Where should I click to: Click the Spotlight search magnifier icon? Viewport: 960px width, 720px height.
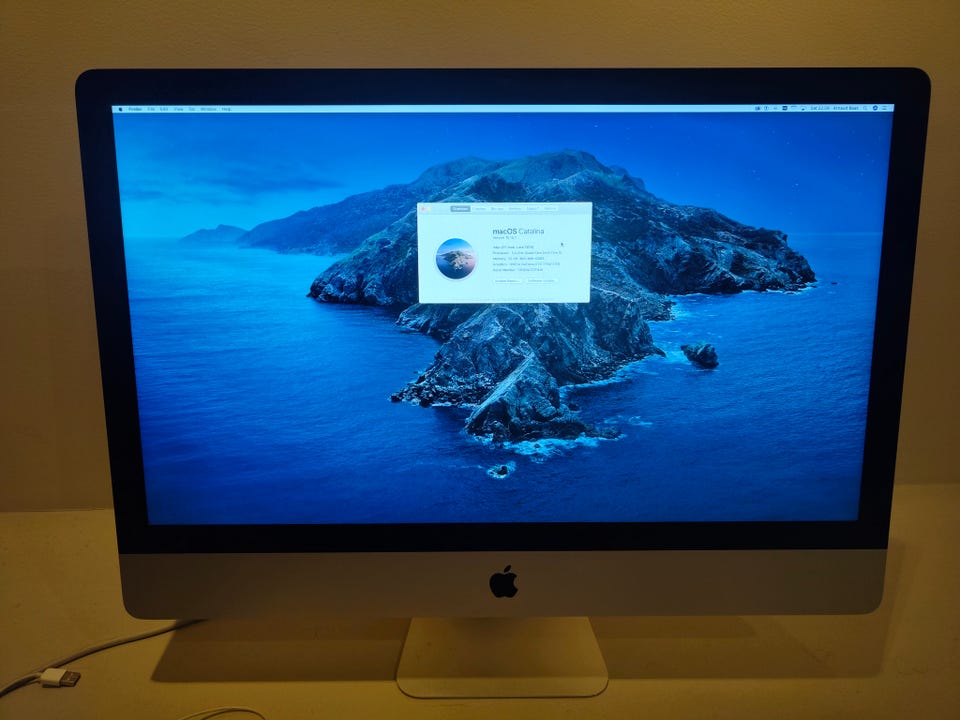pos(865,108)
